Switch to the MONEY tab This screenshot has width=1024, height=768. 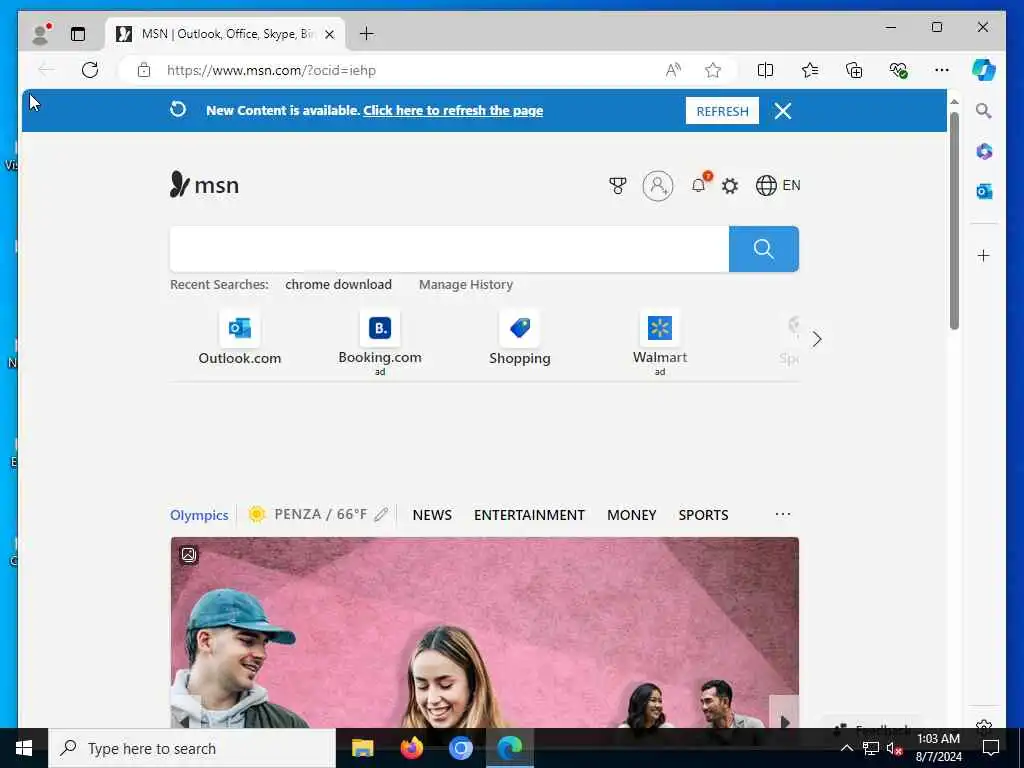[632, 515]
